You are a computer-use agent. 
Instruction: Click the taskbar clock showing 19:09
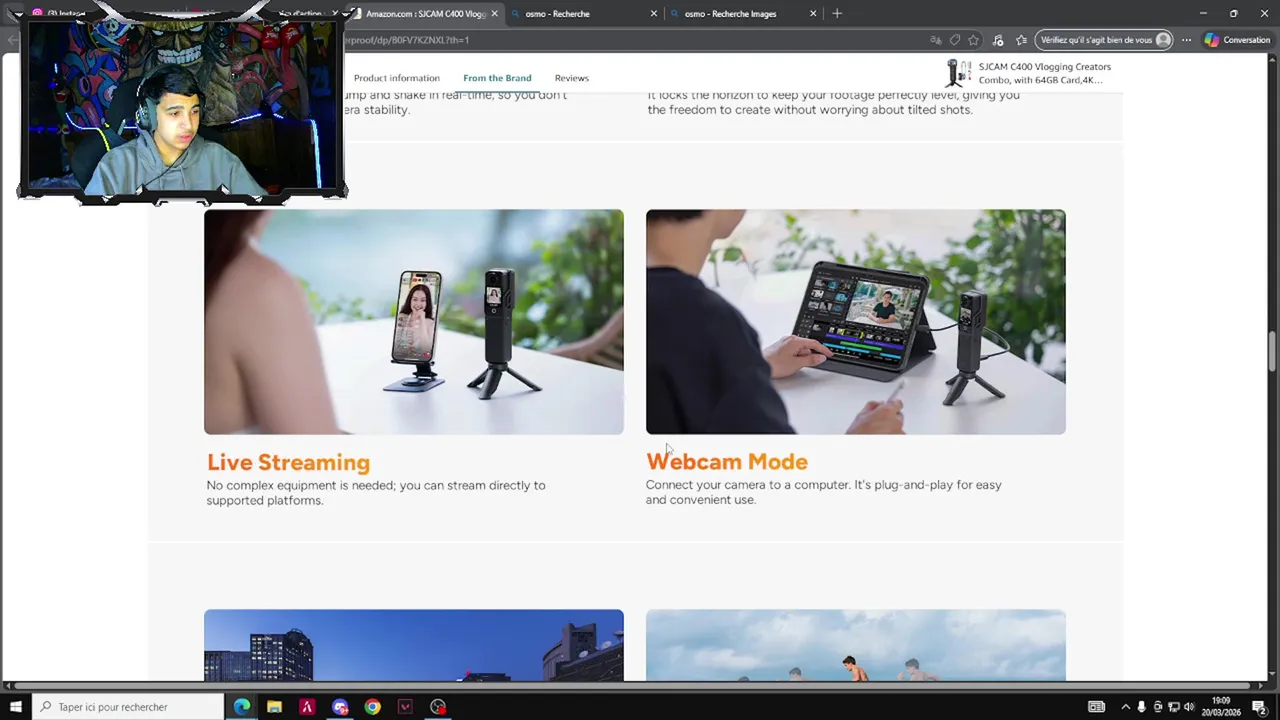1221,707
